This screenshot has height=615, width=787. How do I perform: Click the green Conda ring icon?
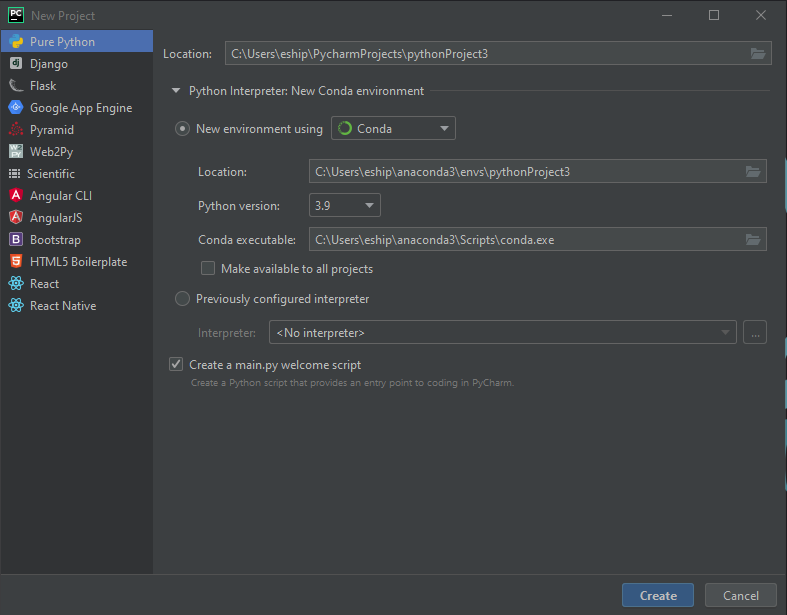click(x=345, y=129)
